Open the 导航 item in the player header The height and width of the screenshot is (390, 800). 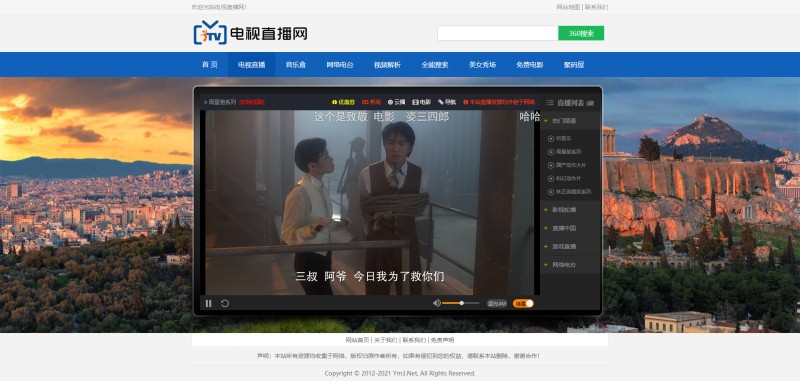447,102
